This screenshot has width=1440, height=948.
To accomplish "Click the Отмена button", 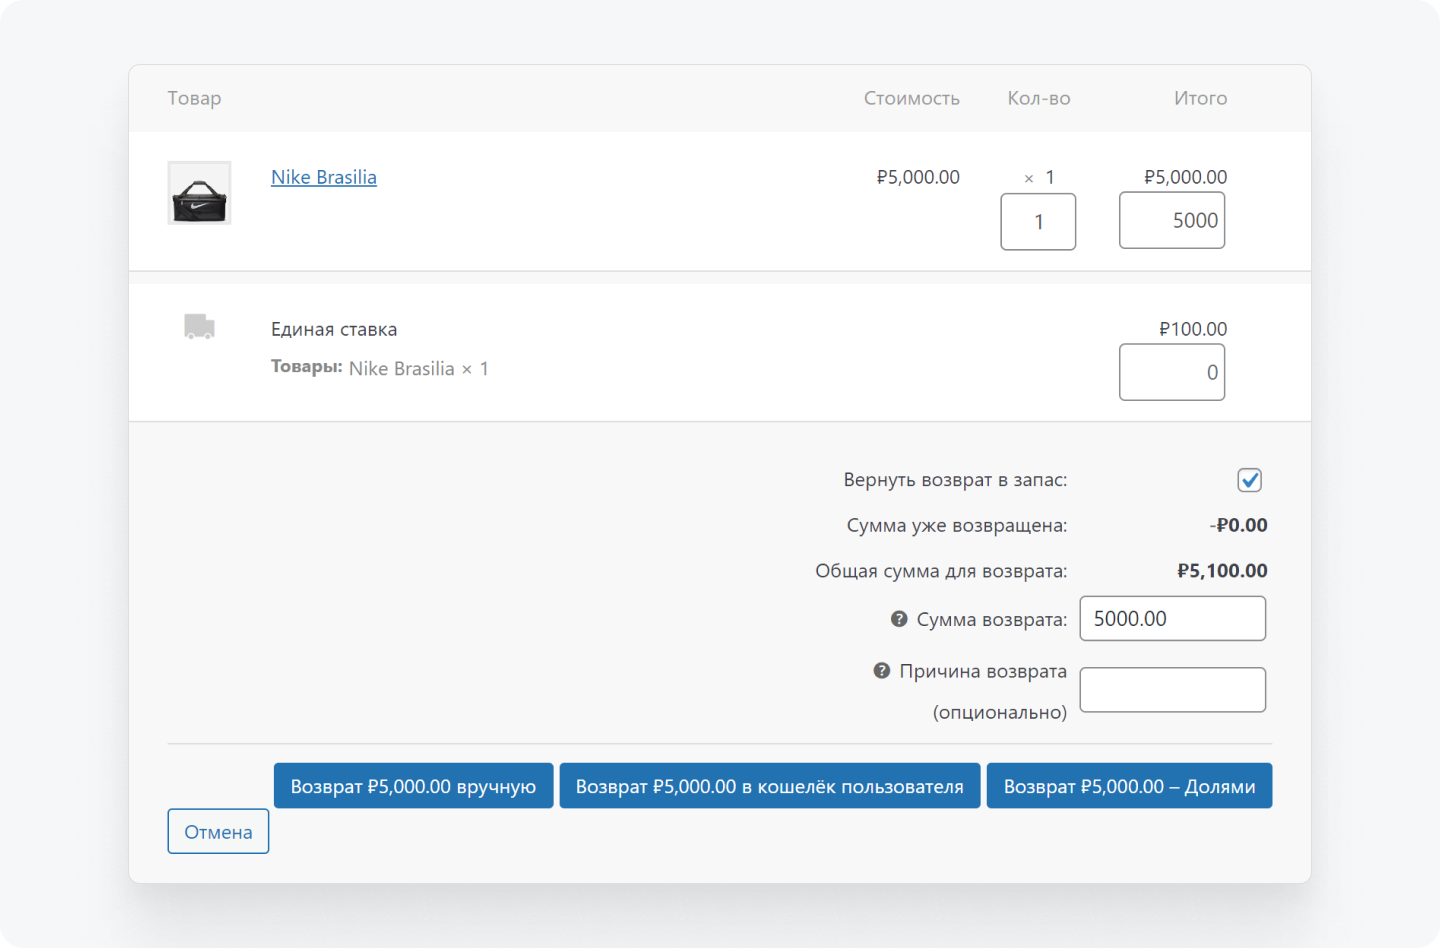I will pos(218,831).
